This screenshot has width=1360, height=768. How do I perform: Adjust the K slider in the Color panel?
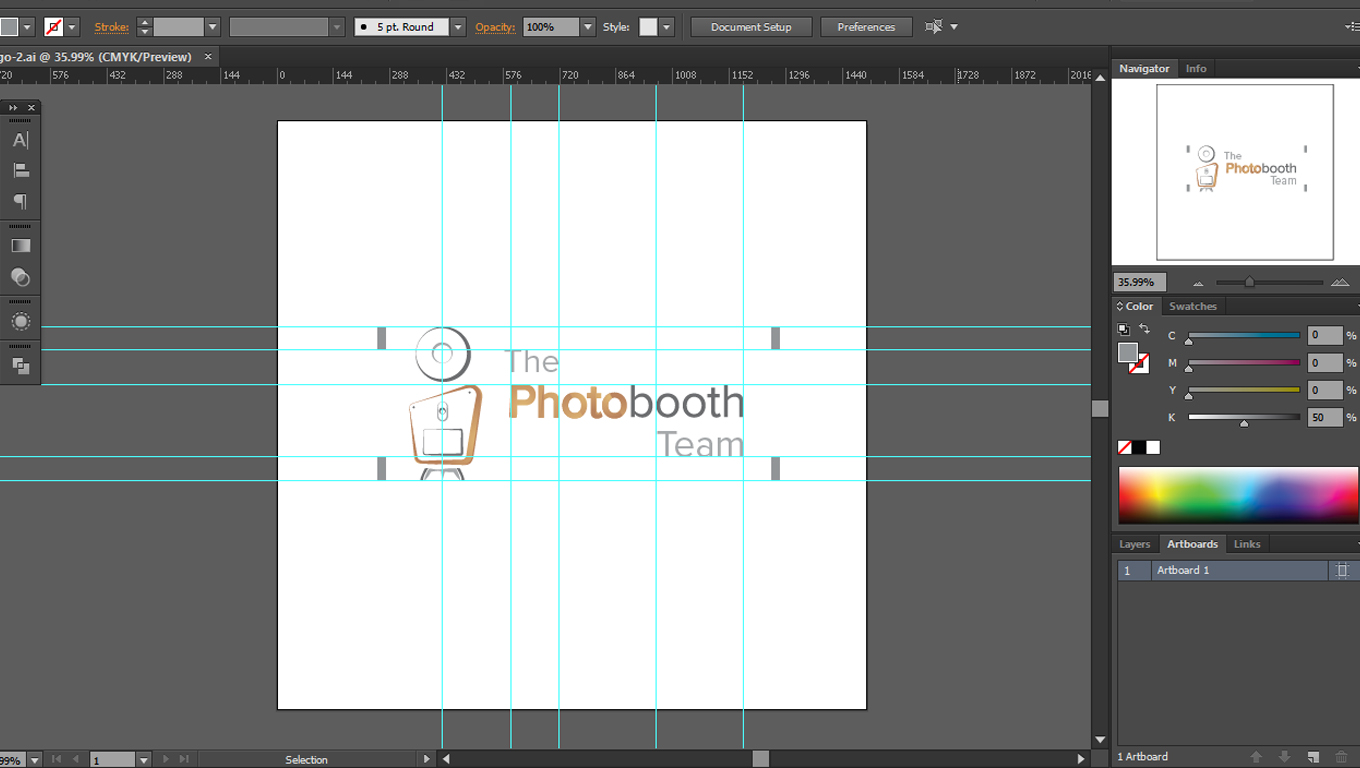pos(1243,423)
